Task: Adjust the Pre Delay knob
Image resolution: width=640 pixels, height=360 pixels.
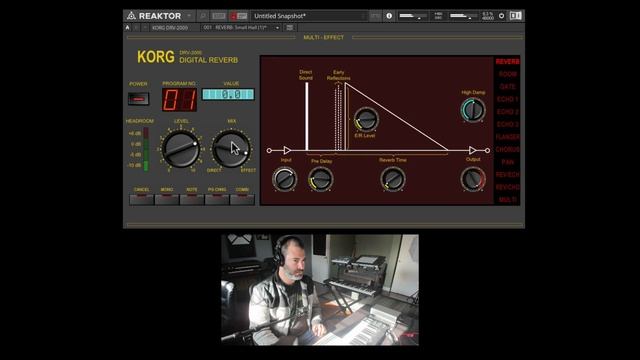Action: point(321,179)
